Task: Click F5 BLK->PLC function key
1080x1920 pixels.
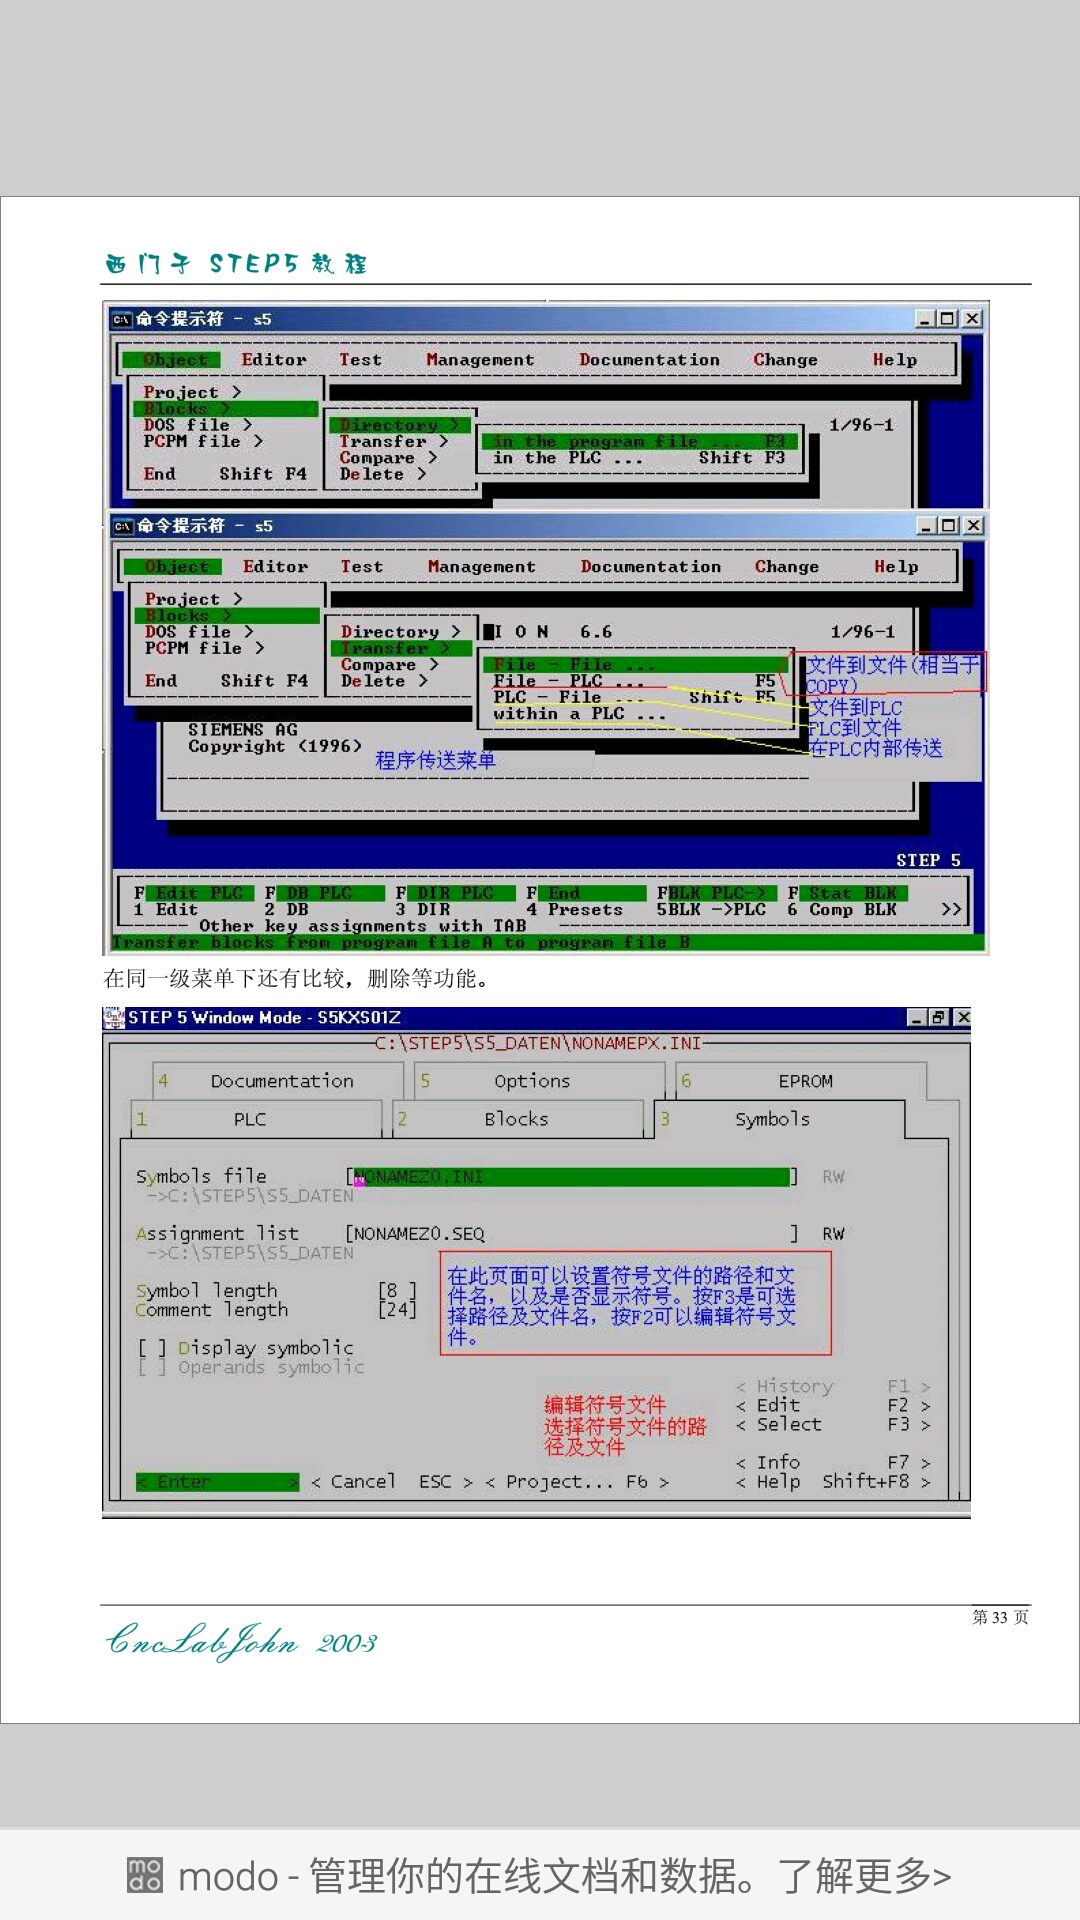Action: point(716,901)
